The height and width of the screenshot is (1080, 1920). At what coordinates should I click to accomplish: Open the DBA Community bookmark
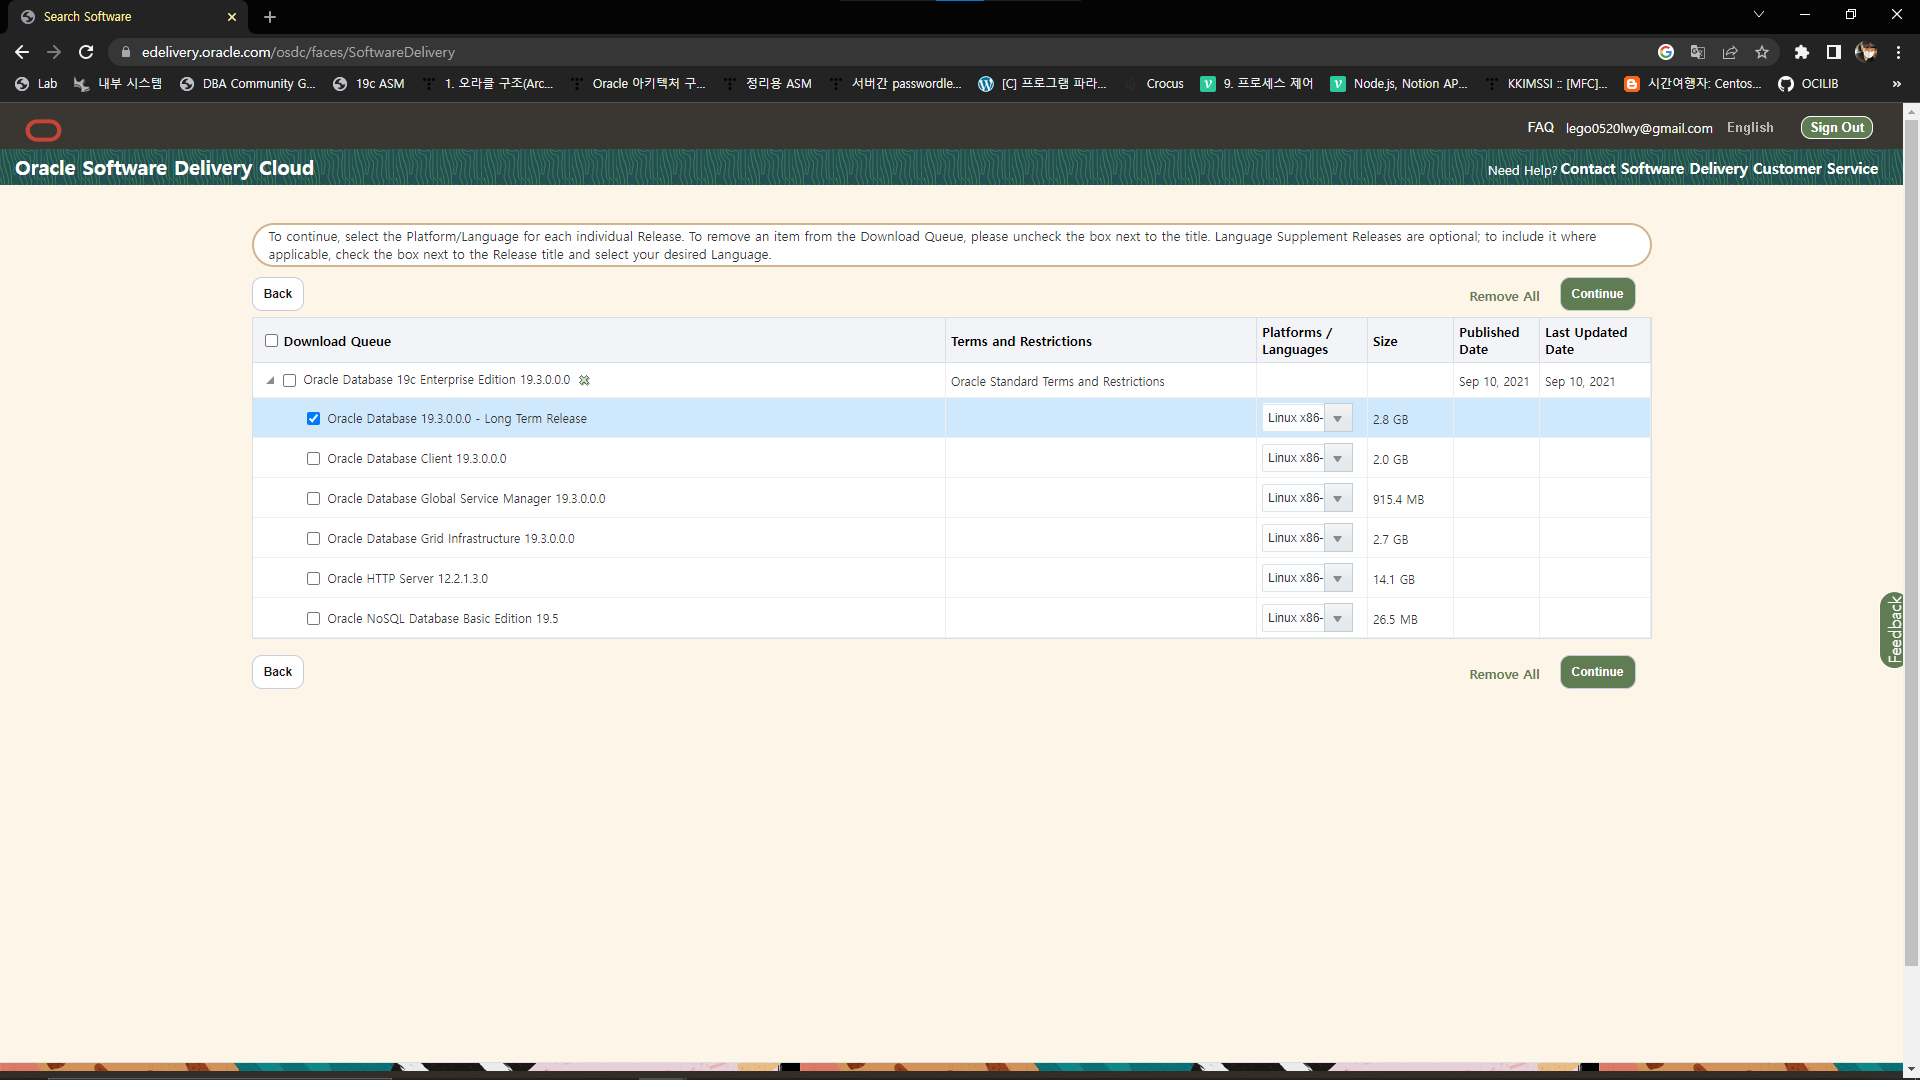(247, 84)
